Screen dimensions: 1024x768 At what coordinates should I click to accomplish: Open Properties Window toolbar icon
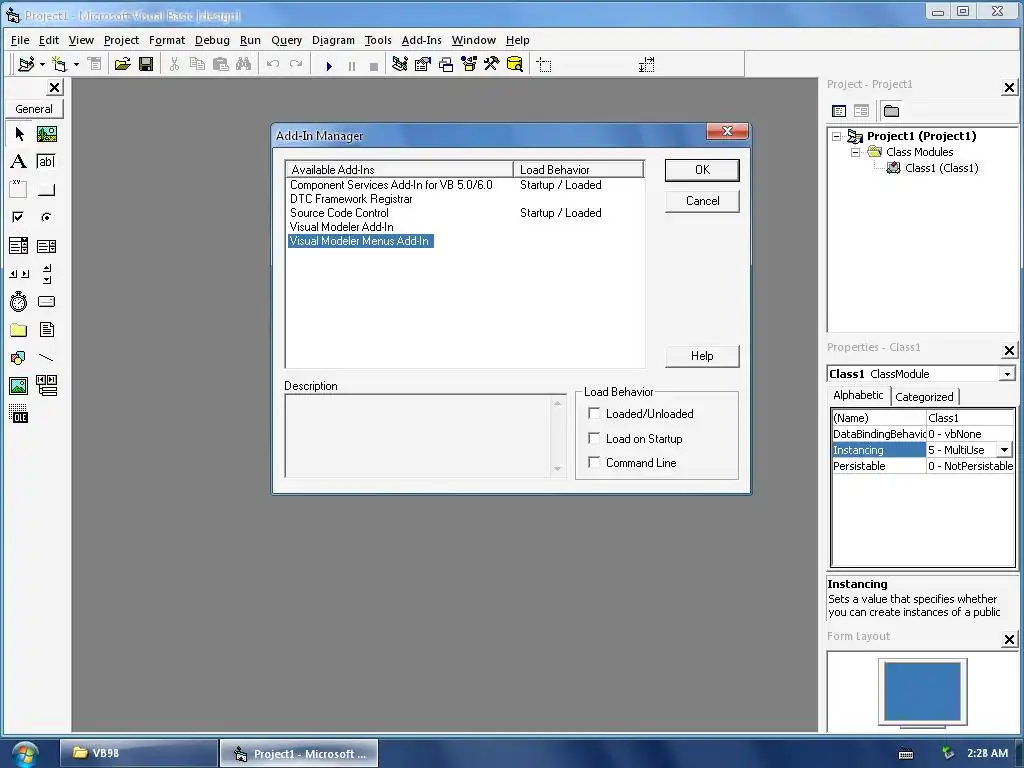click(x=423, y=64)
